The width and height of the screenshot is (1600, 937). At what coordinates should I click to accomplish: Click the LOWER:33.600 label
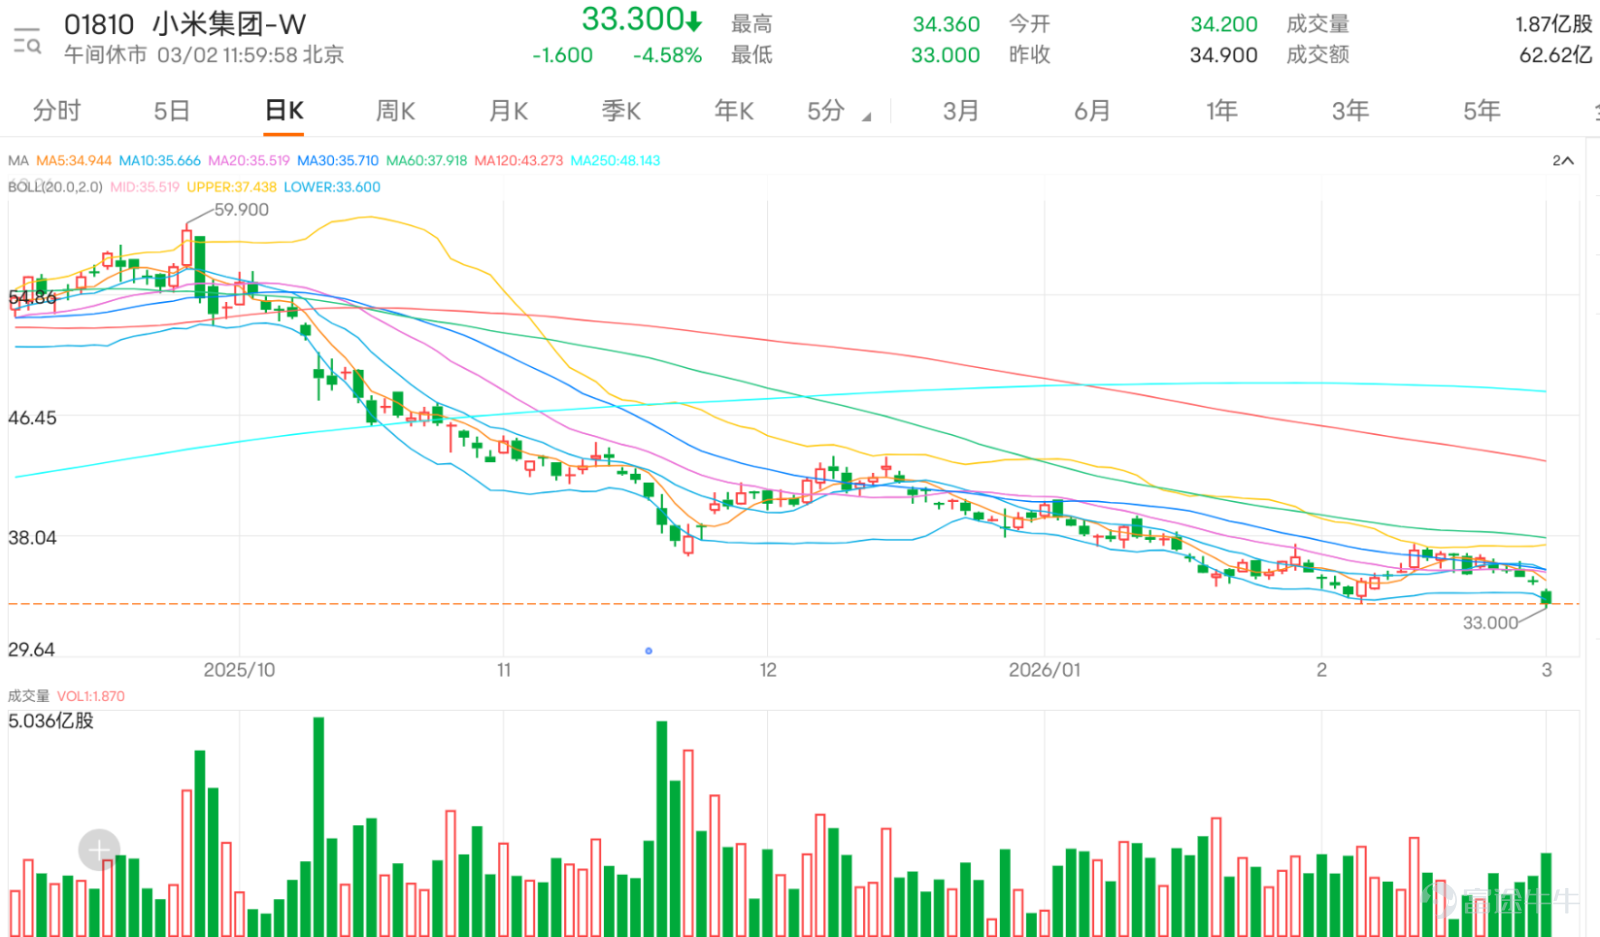coord(332,187)
